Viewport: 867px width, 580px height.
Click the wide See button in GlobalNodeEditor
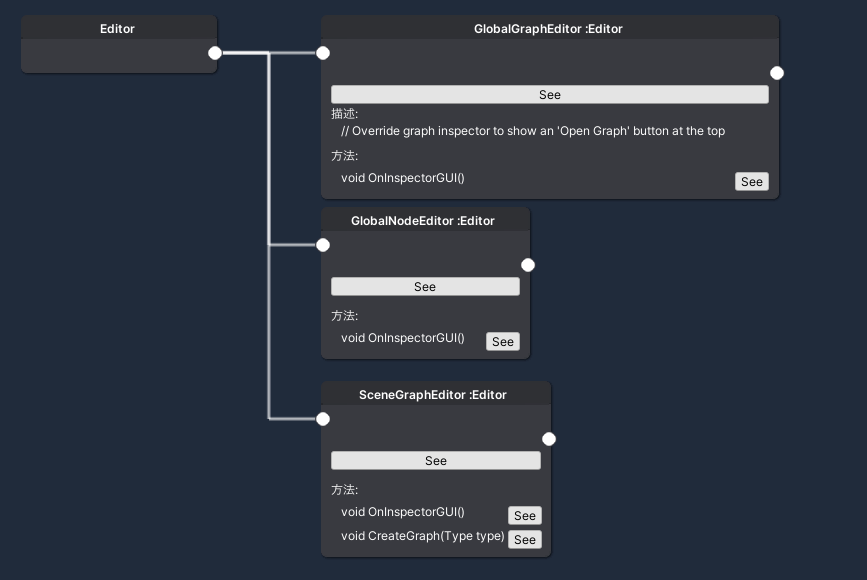click(425, 286)
